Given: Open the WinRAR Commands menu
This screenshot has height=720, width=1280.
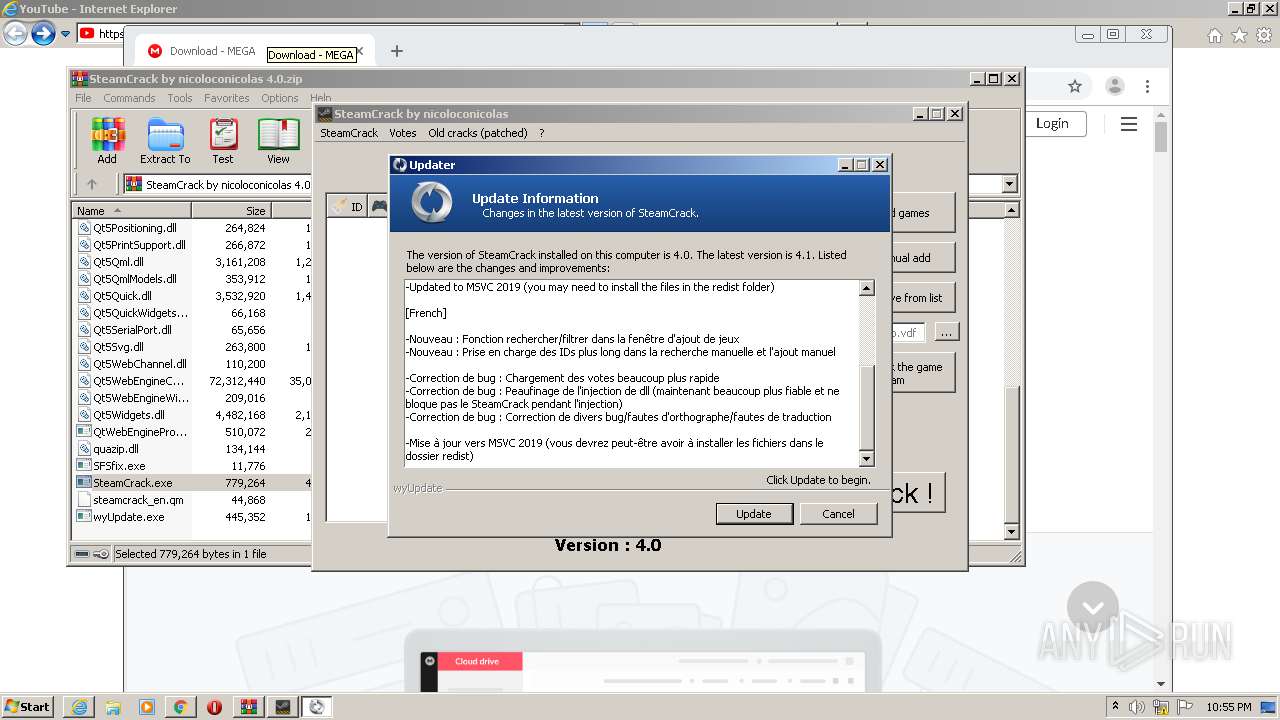Looking at the screenshot, I should [x=129, y=98].
